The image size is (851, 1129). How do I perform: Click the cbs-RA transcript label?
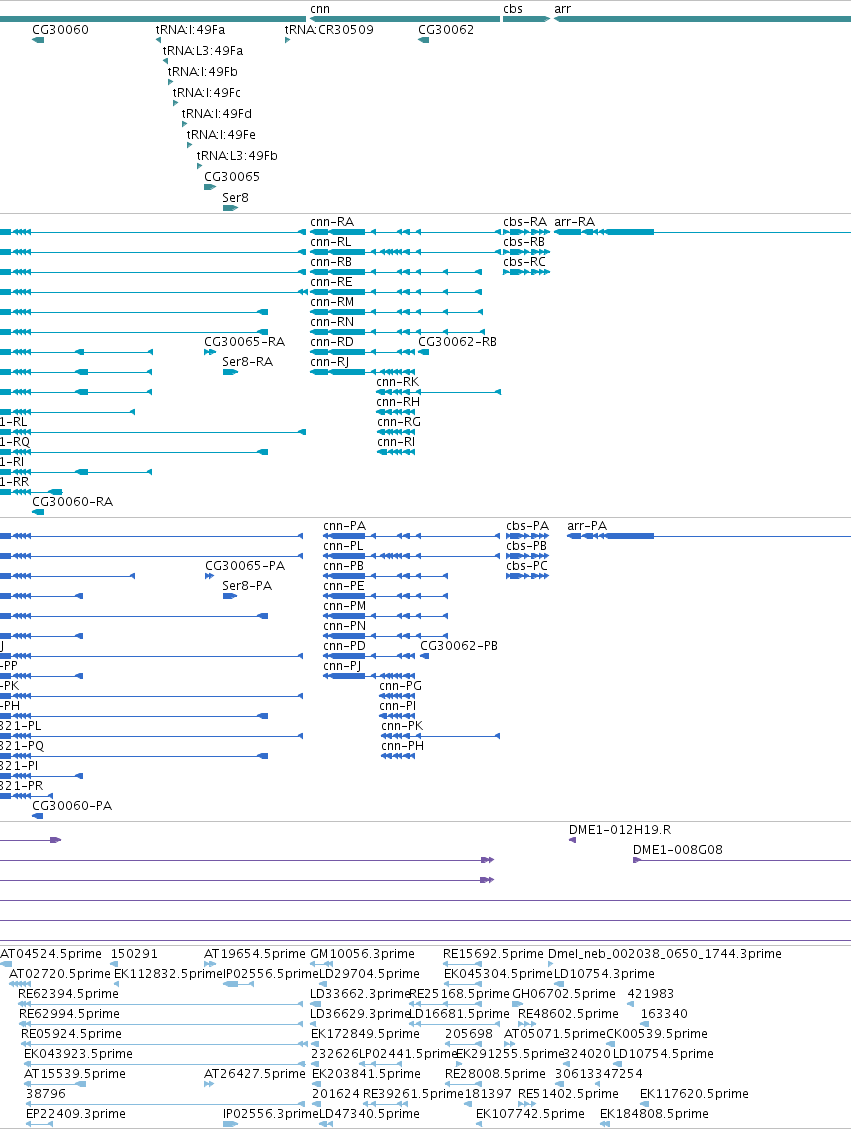pos(525,222)
